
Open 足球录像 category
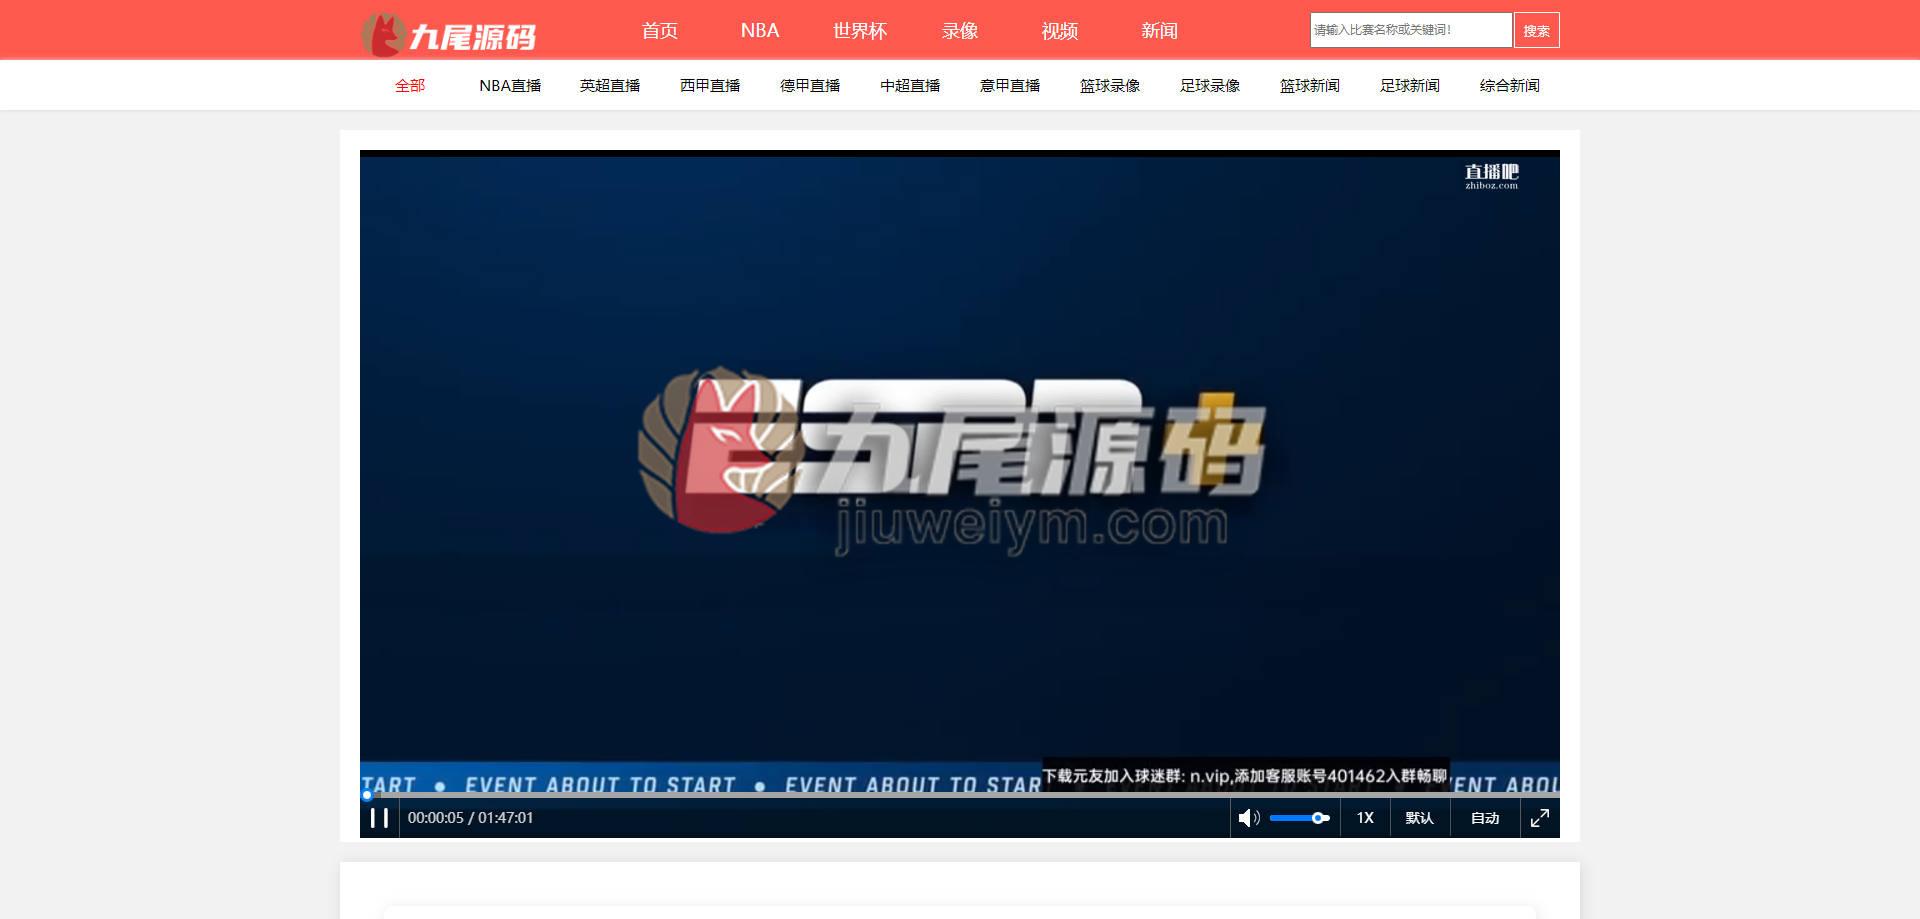tap(1210, 86)
